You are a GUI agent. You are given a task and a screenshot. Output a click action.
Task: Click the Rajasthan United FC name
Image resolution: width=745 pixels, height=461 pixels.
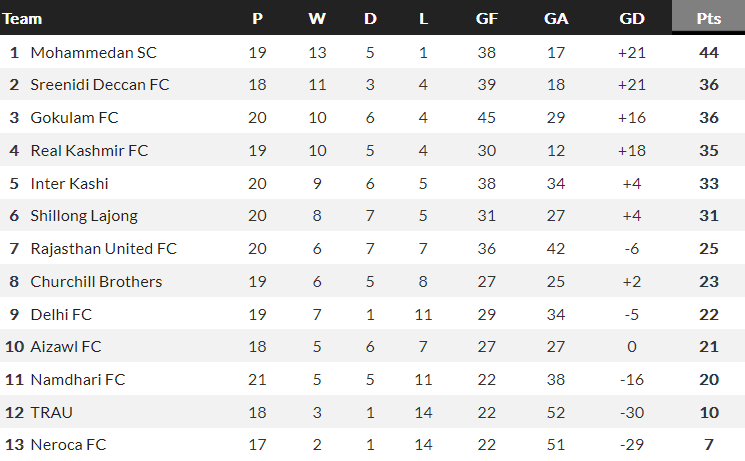pos(103,248)
